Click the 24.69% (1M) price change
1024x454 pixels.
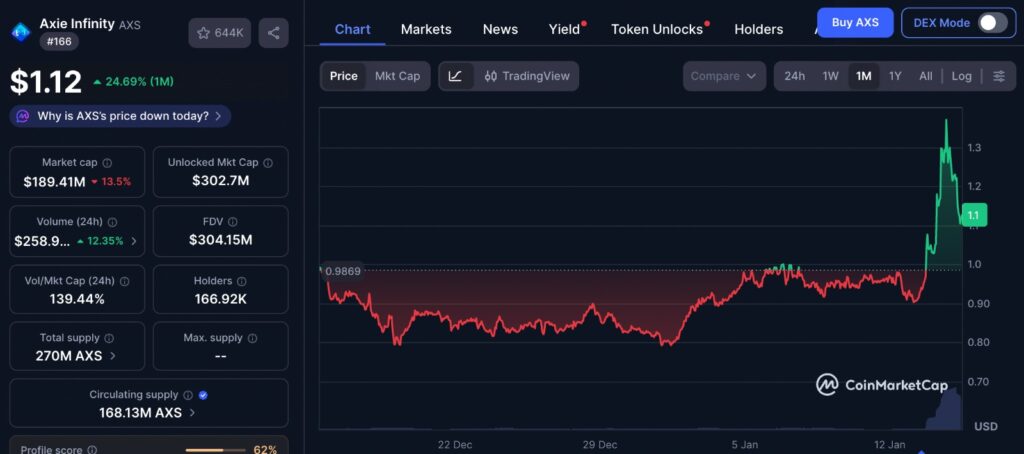[133, 82]
